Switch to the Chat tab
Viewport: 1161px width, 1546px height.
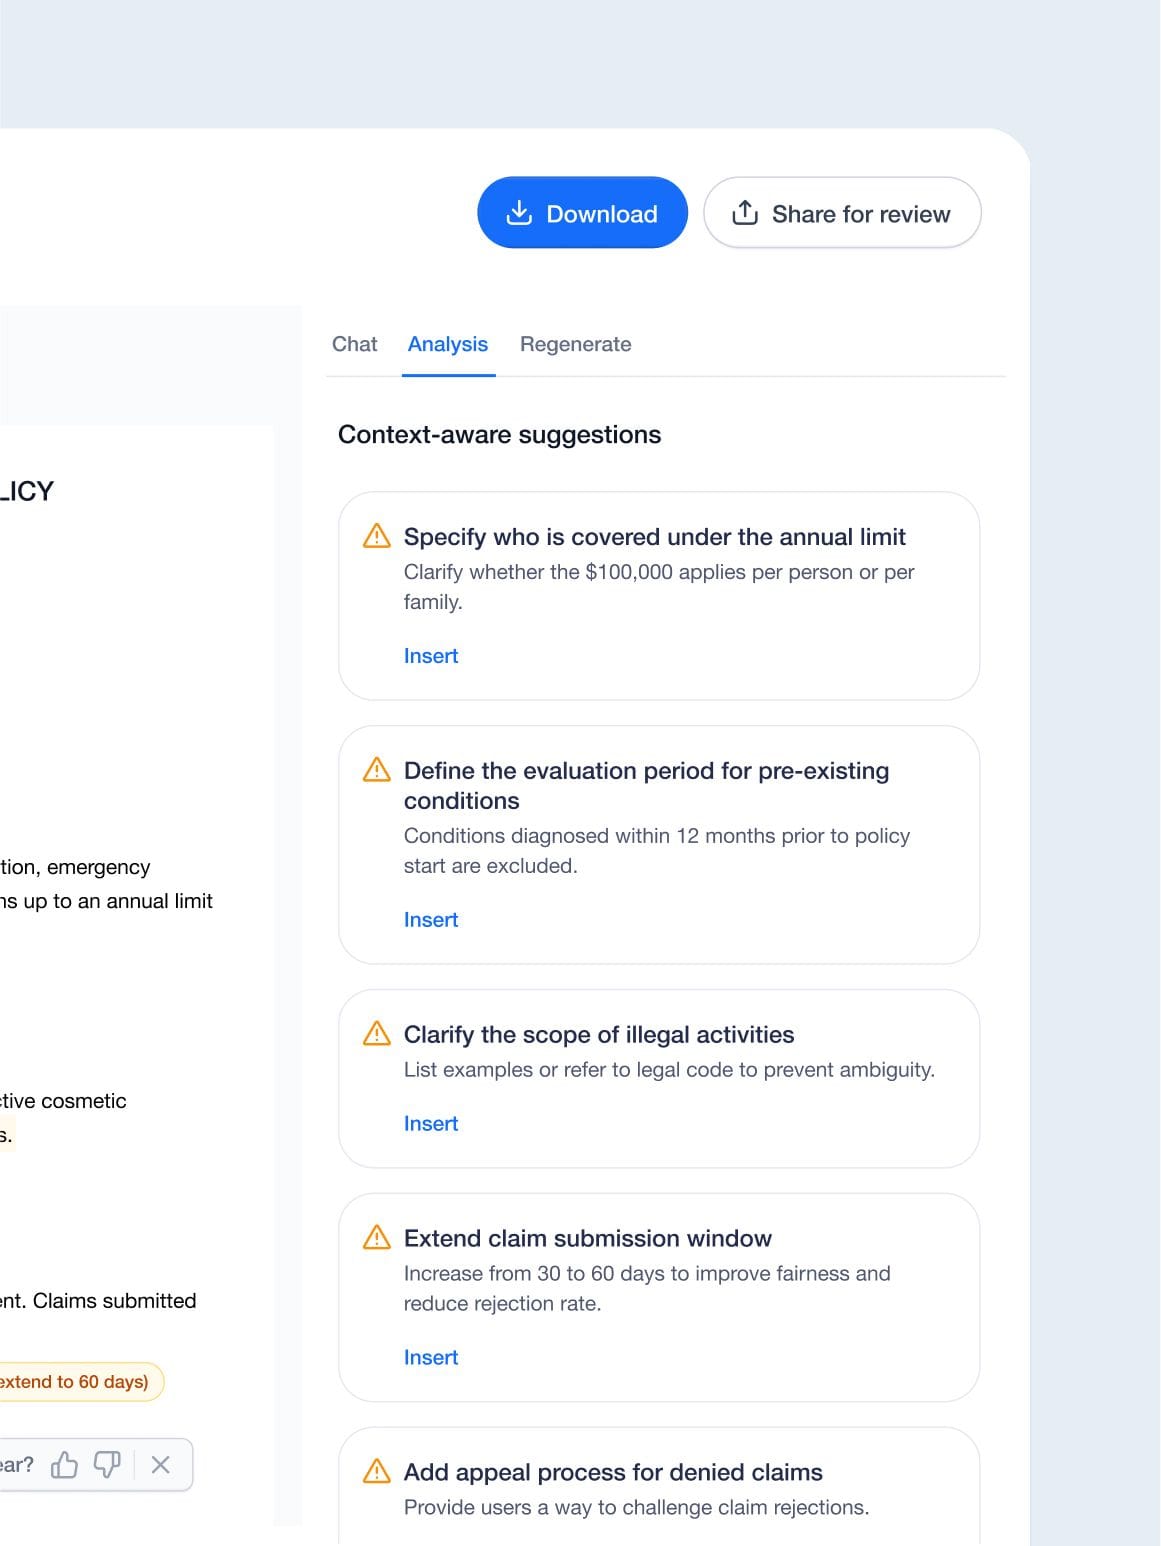tap(354, 344)
